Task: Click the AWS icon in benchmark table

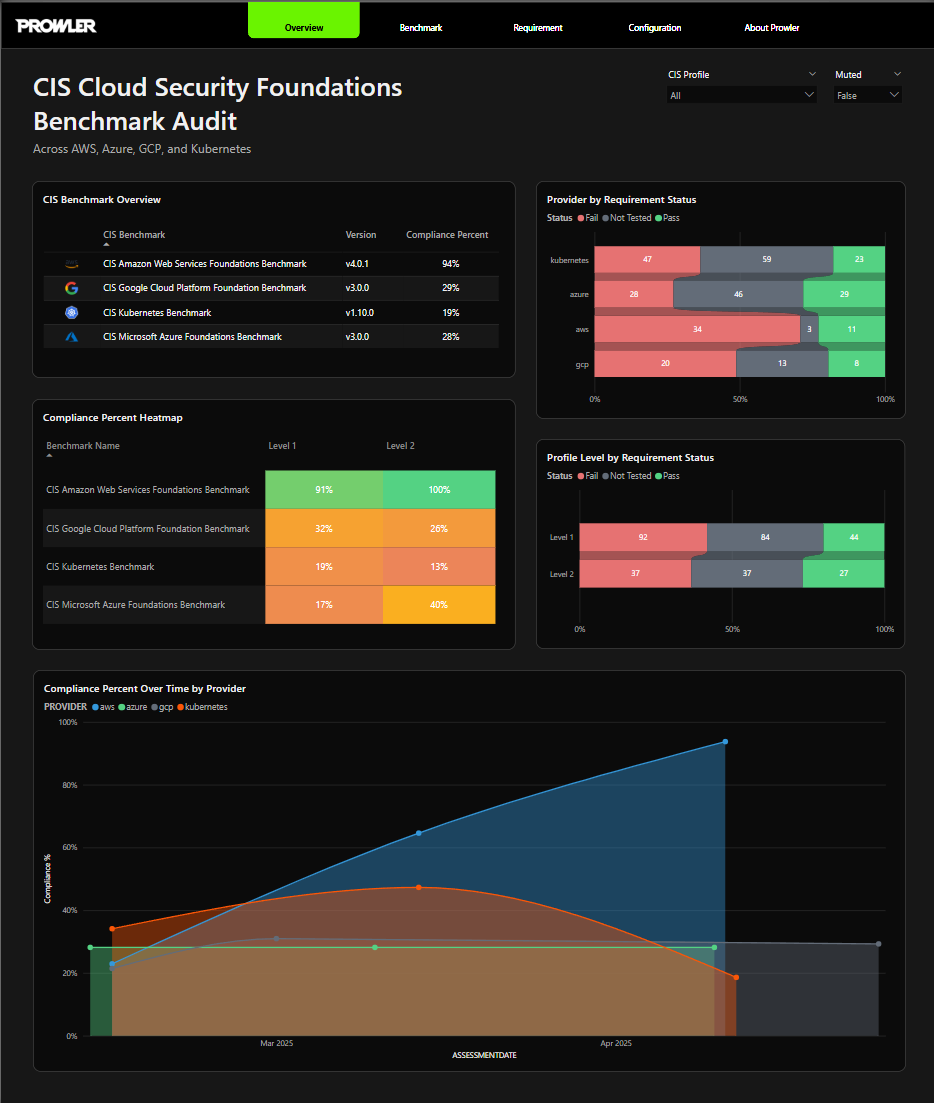Action: [71, 264]
